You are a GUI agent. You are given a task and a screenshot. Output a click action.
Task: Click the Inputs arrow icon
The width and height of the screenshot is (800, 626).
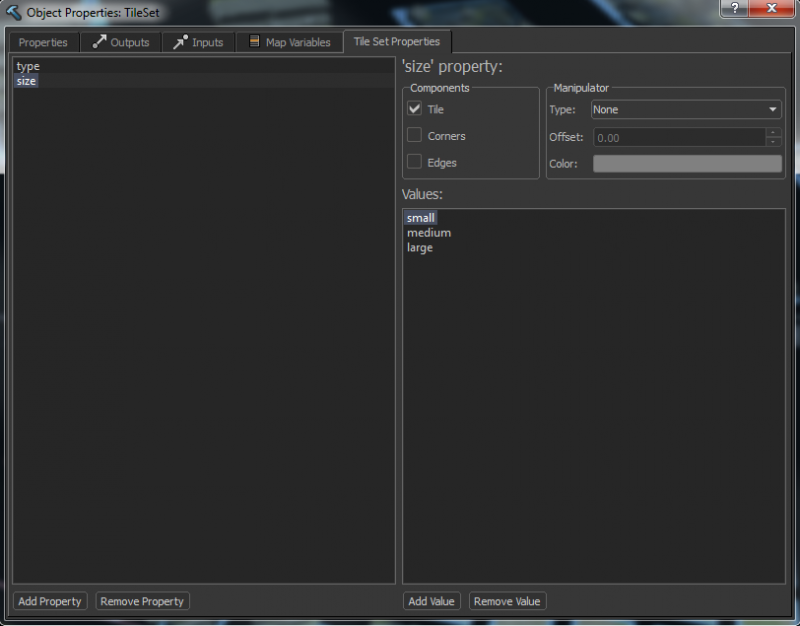click(x=180, y=42)
